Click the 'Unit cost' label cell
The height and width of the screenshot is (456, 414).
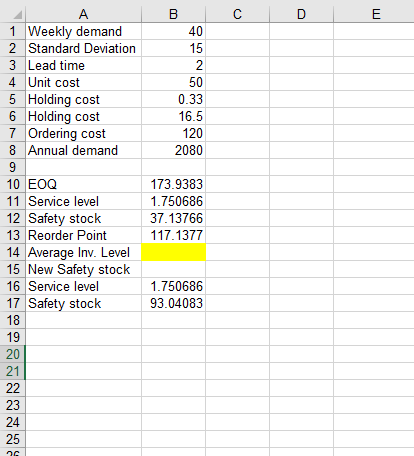coord(83,82)
